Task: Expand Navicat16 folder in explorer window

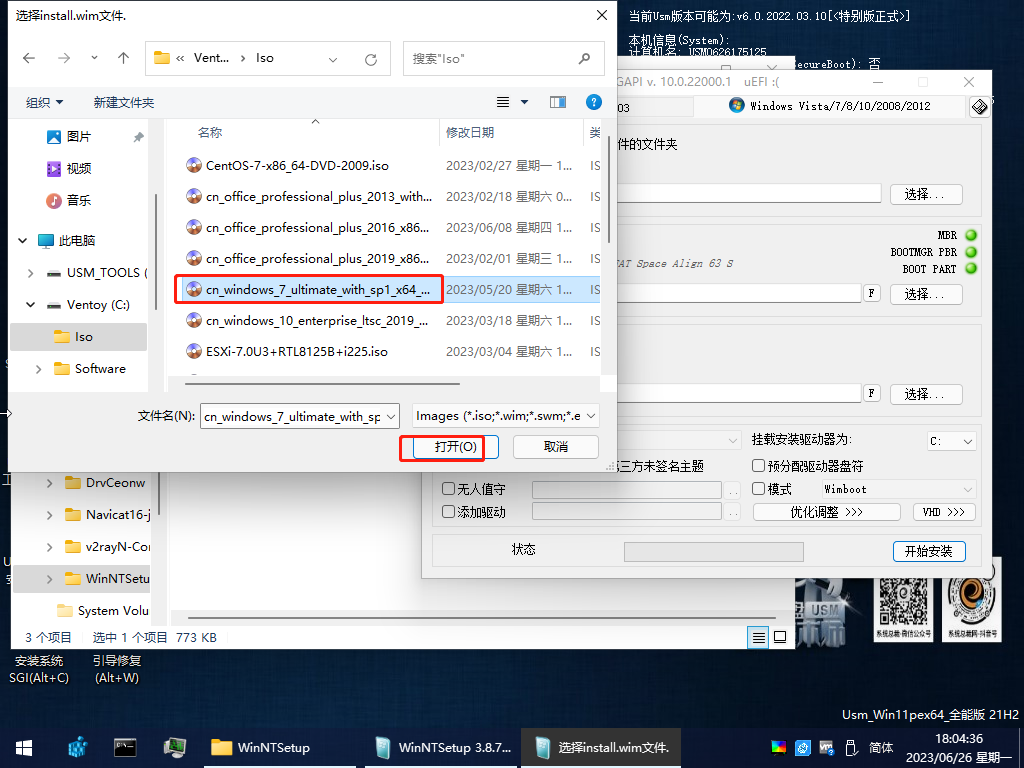Action: pos(50,515)
